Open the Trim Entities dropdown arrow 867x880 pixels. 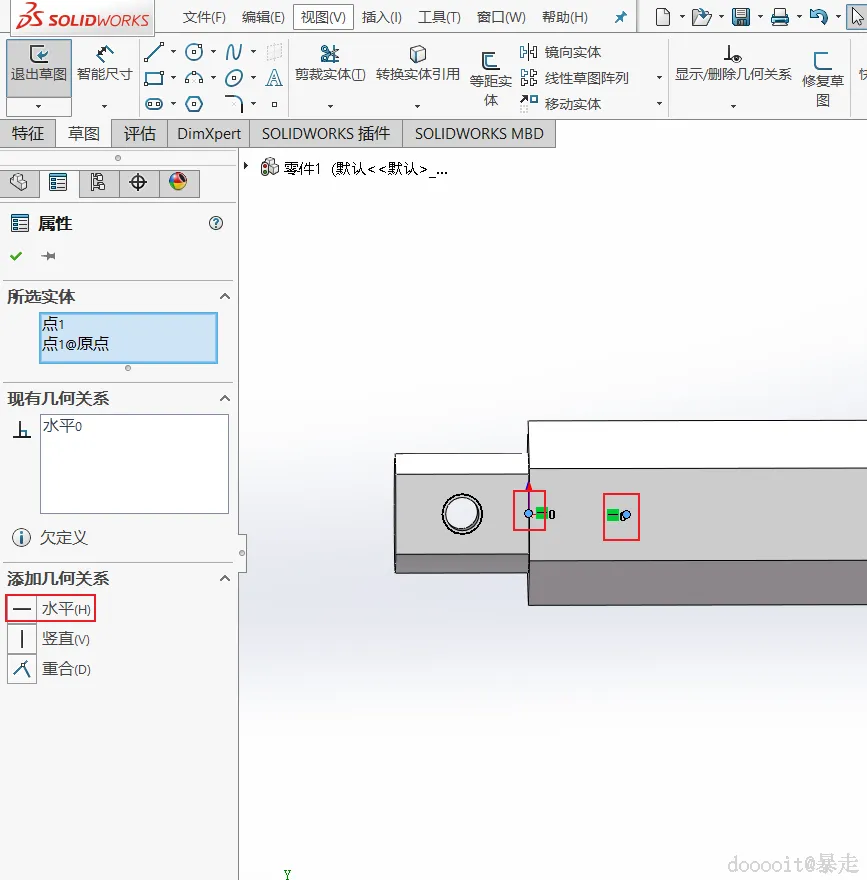[x=331, y=106]
